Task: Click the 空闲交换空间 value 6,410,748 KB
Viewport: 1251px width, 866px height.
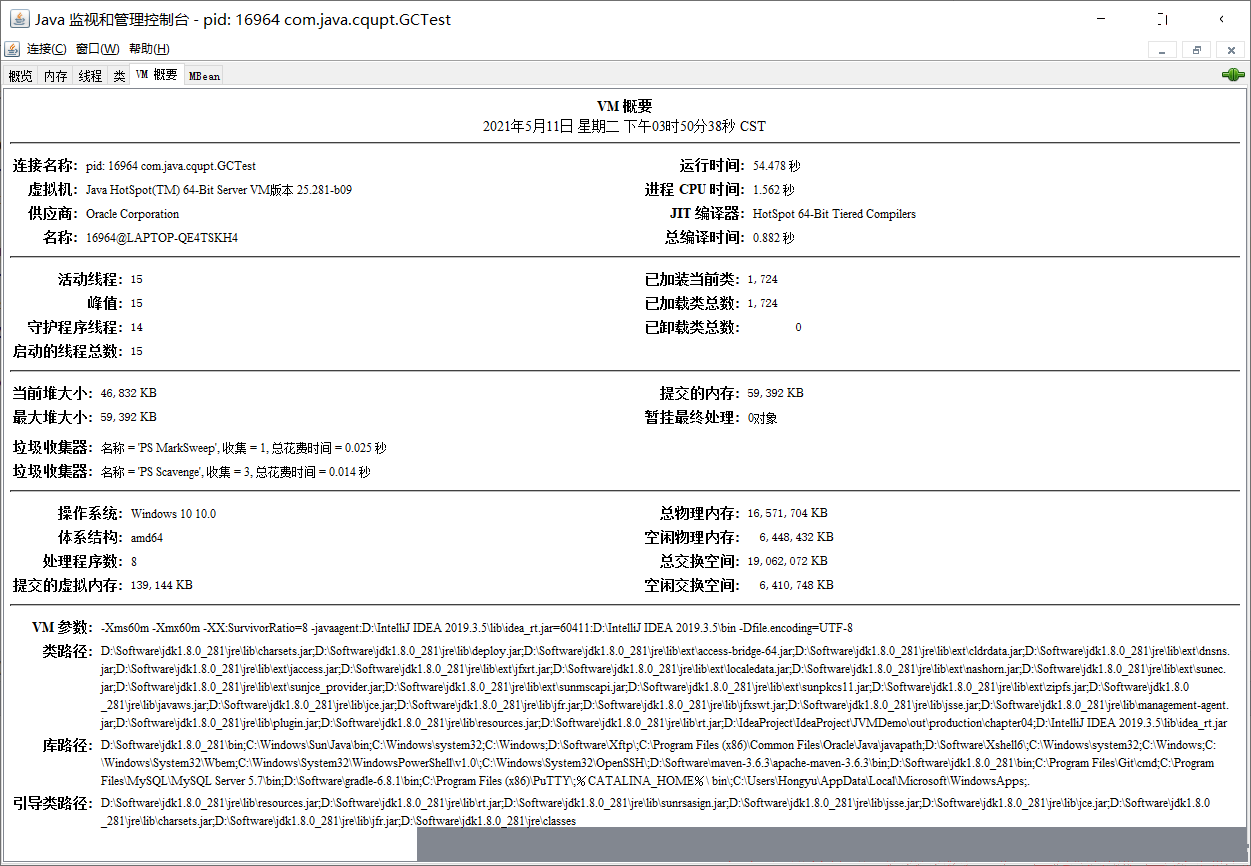Action: pos(796,586)
